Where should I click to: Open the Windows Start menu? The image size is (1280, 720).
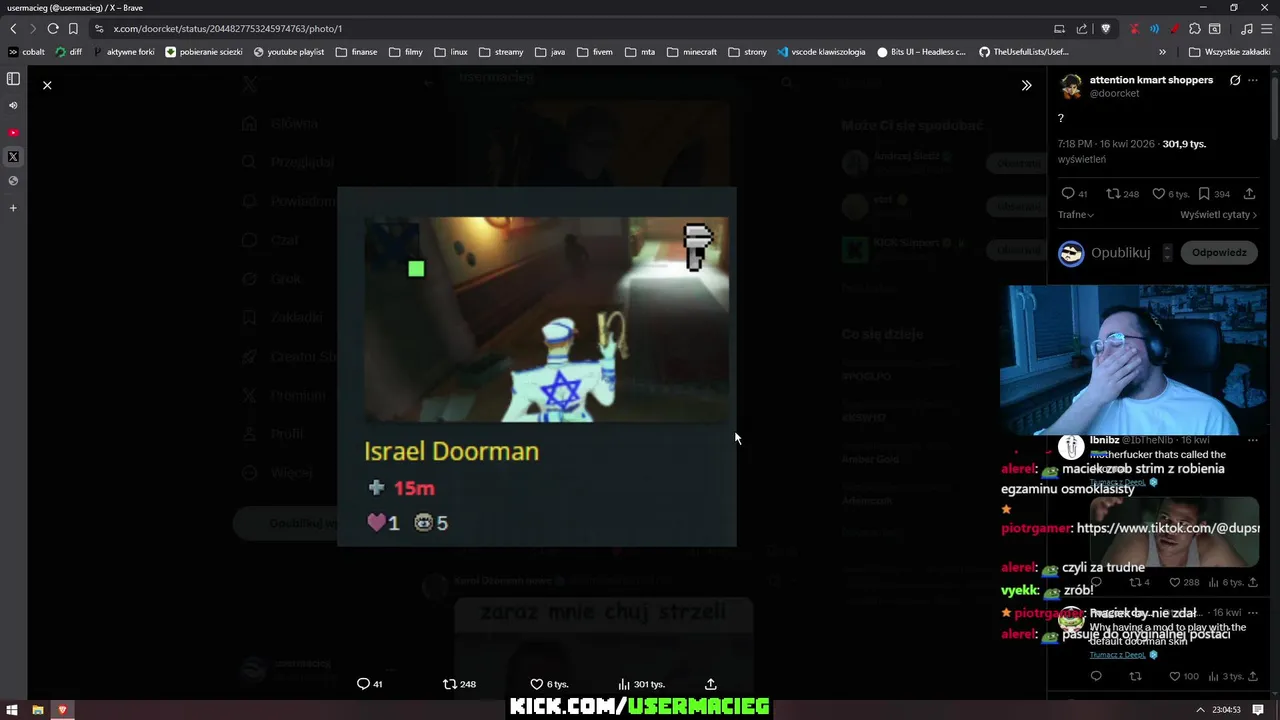click(12, 710)
